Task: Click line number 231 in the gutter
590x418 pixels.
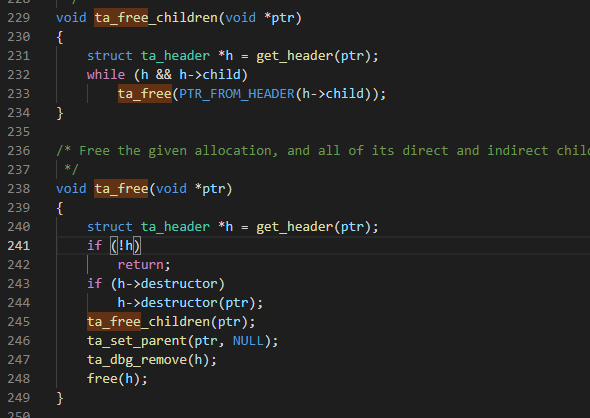Action: [18, 56]
